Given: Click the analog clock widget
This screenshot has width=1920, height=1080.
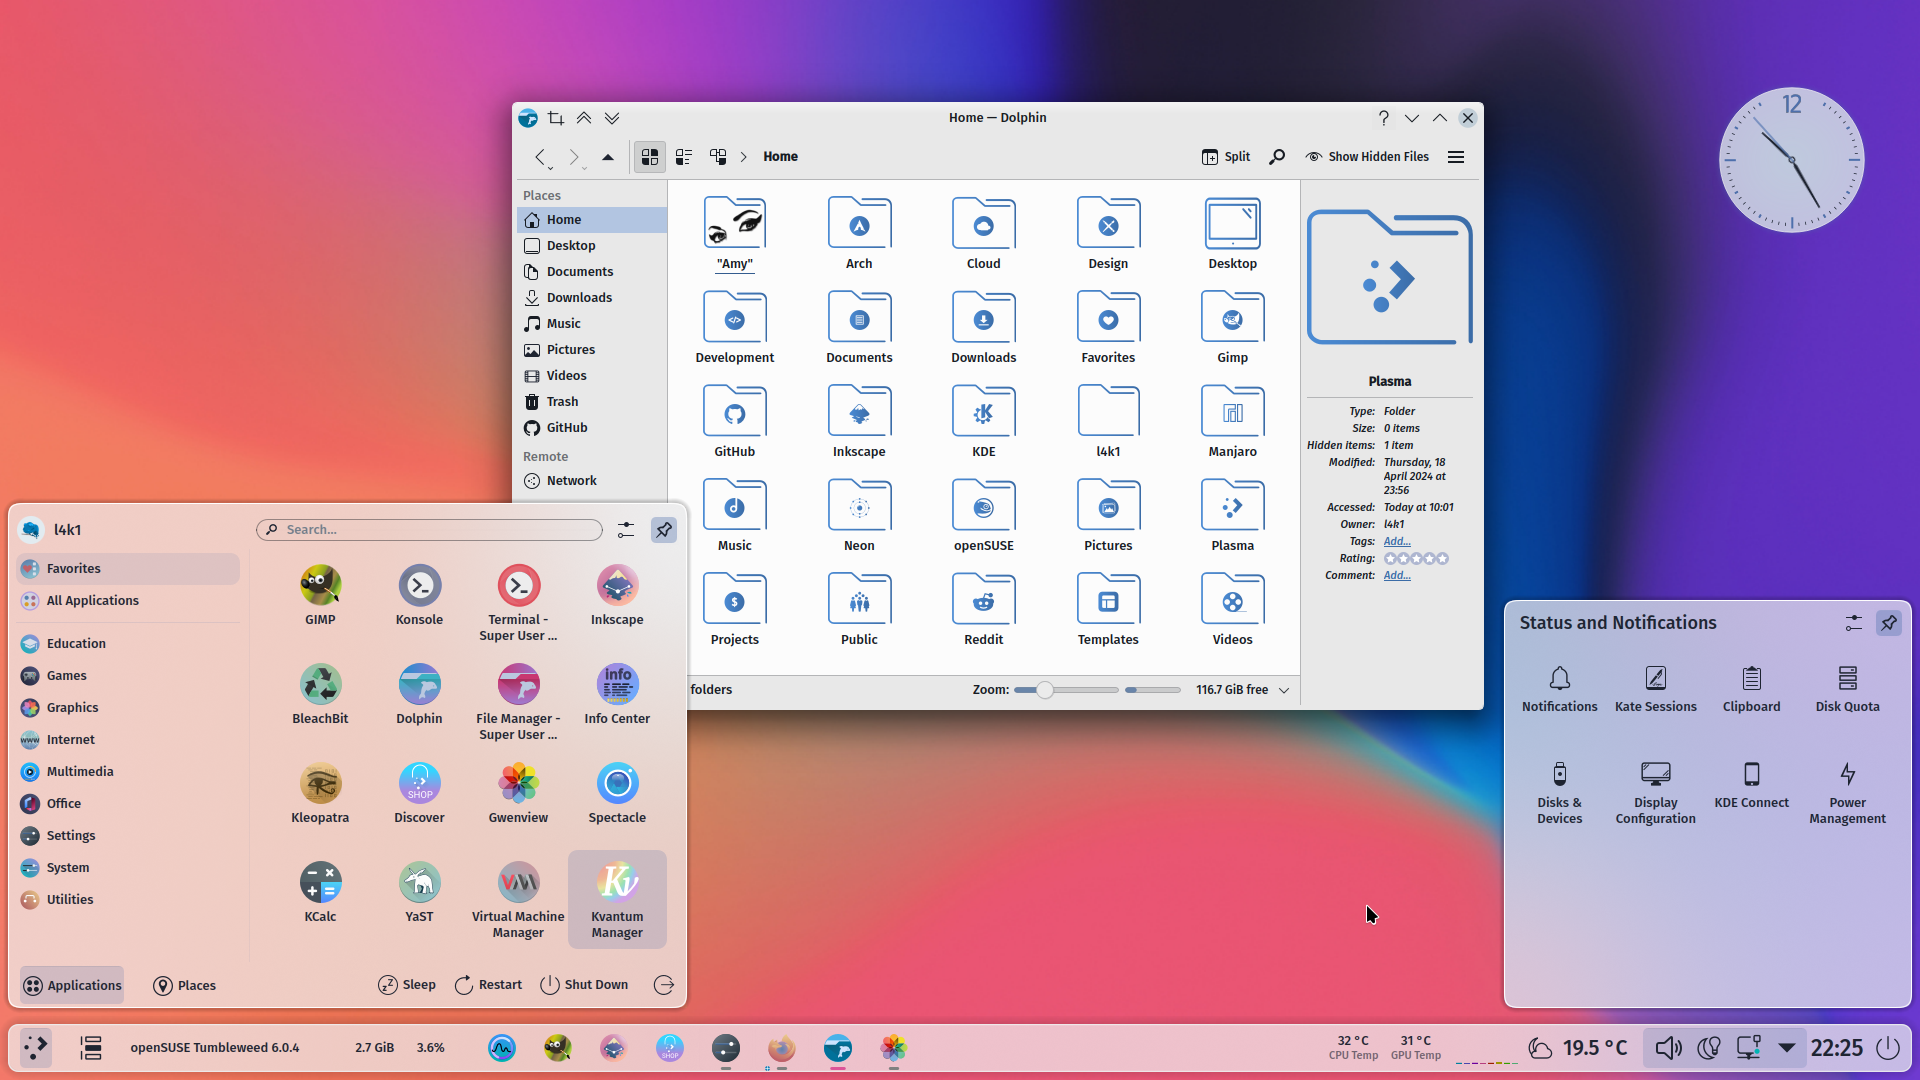Looking at the screenshot, I should coord(1791,160).
